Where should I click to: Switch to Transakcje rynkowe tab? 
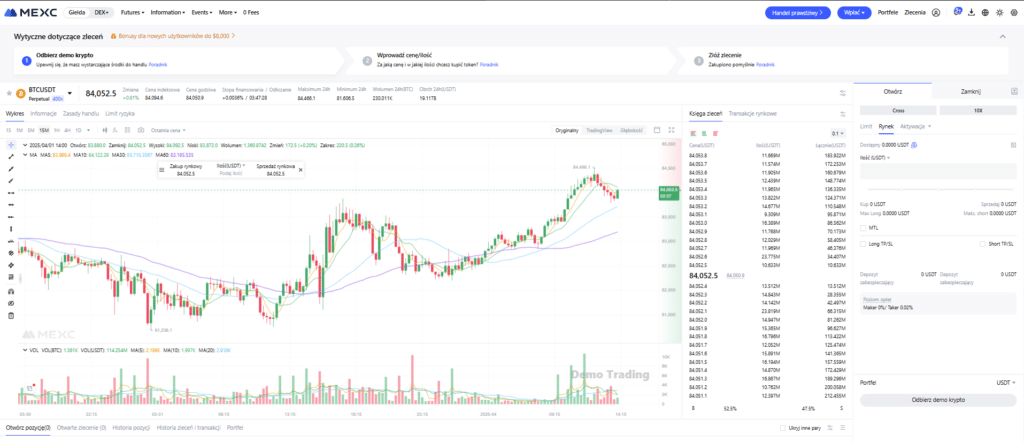(x=751, y=114)
